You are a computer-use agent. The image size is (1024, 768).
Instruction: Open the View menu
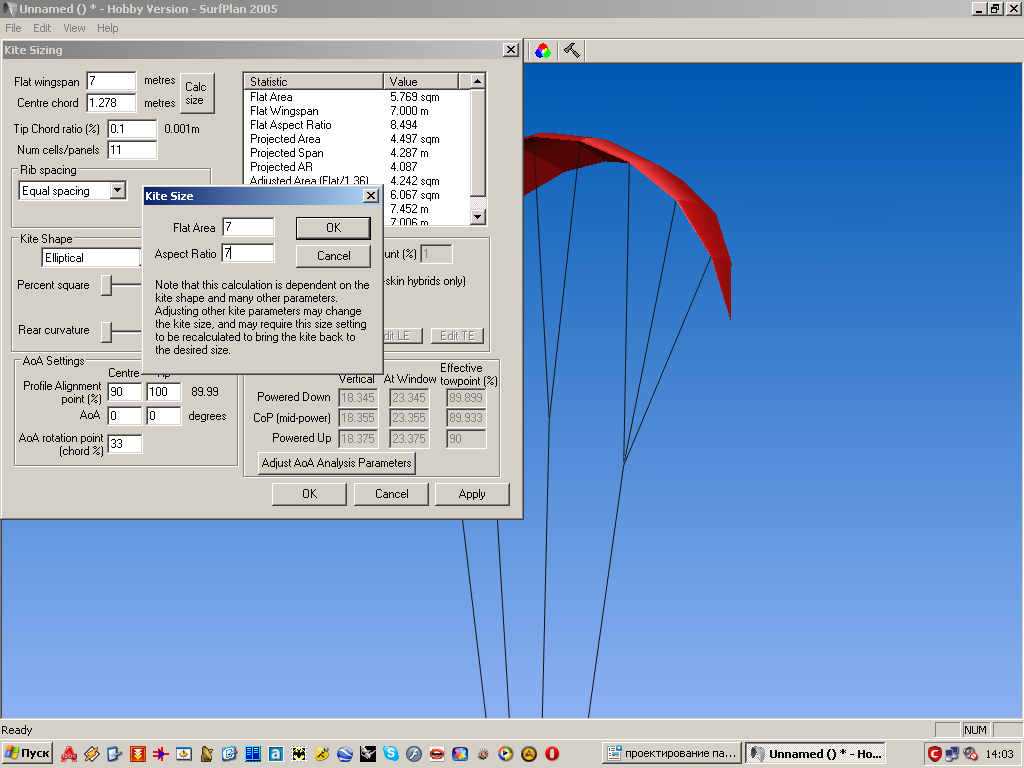pyautogui.click(x=74, y=28)
